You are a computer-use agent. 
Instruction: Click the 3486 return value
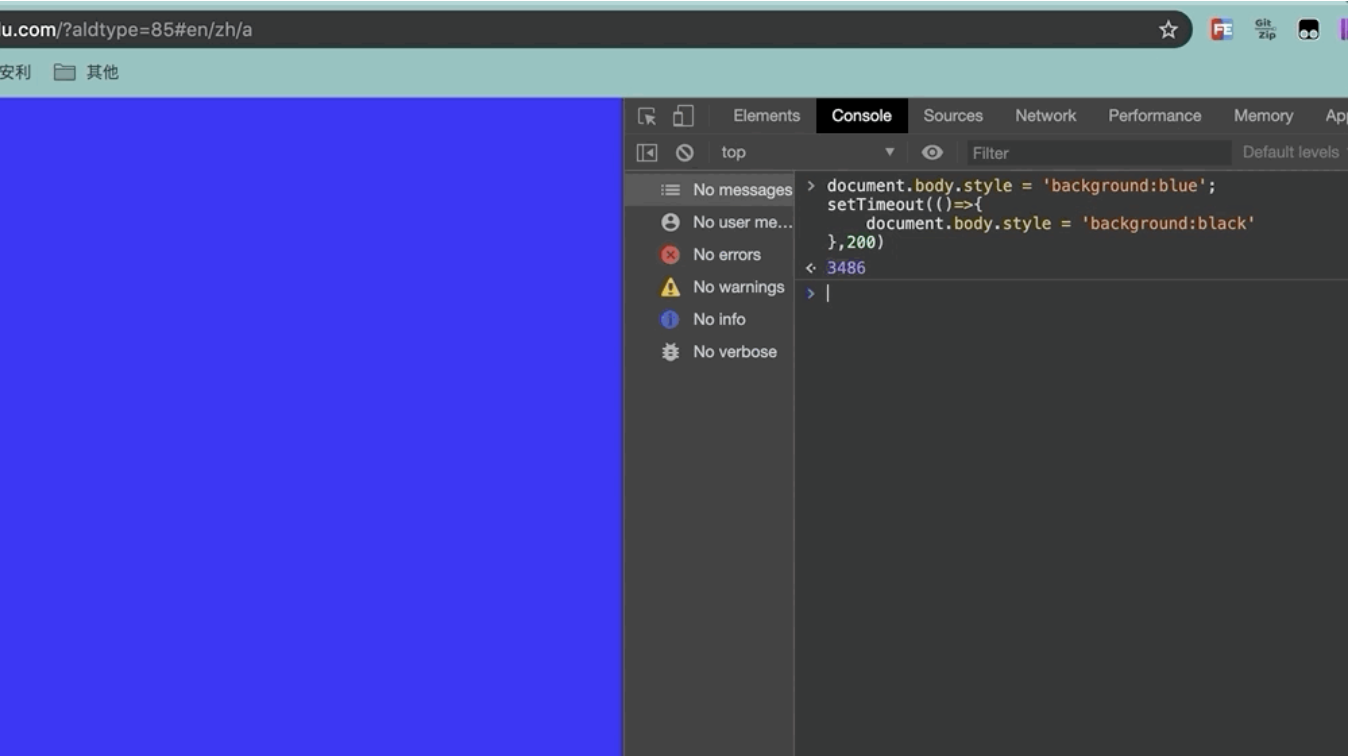[846, 268]
